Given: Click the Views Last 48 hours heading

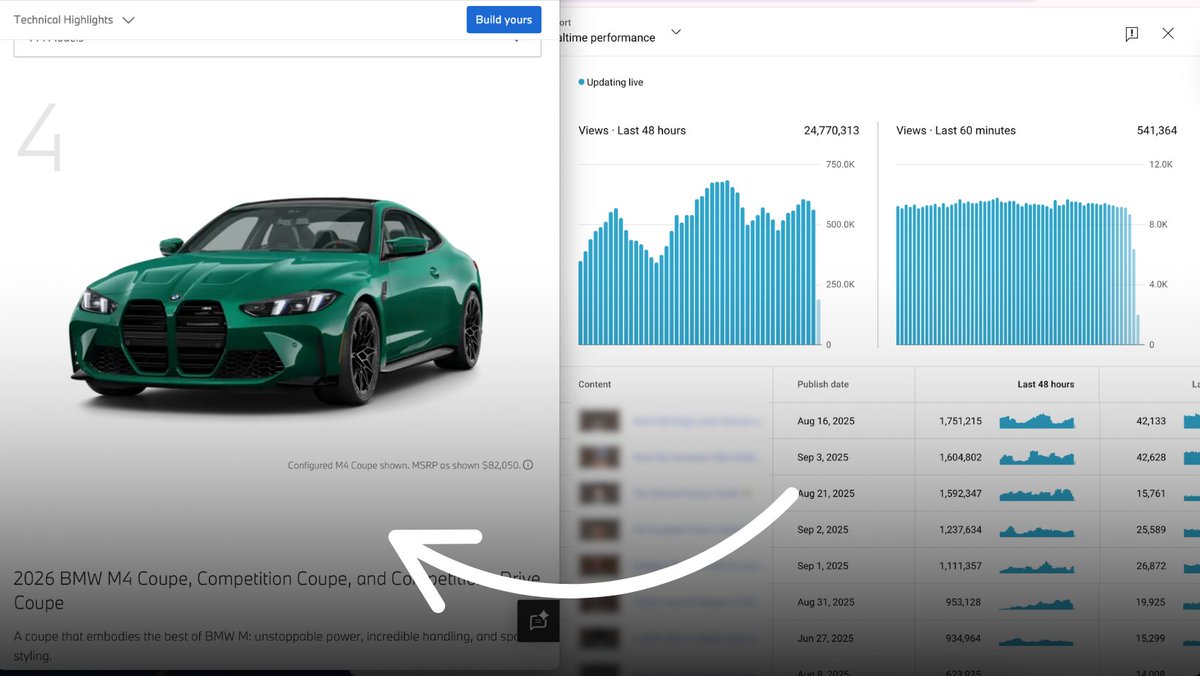Looking at the screenshot, I should pos(632,131).
